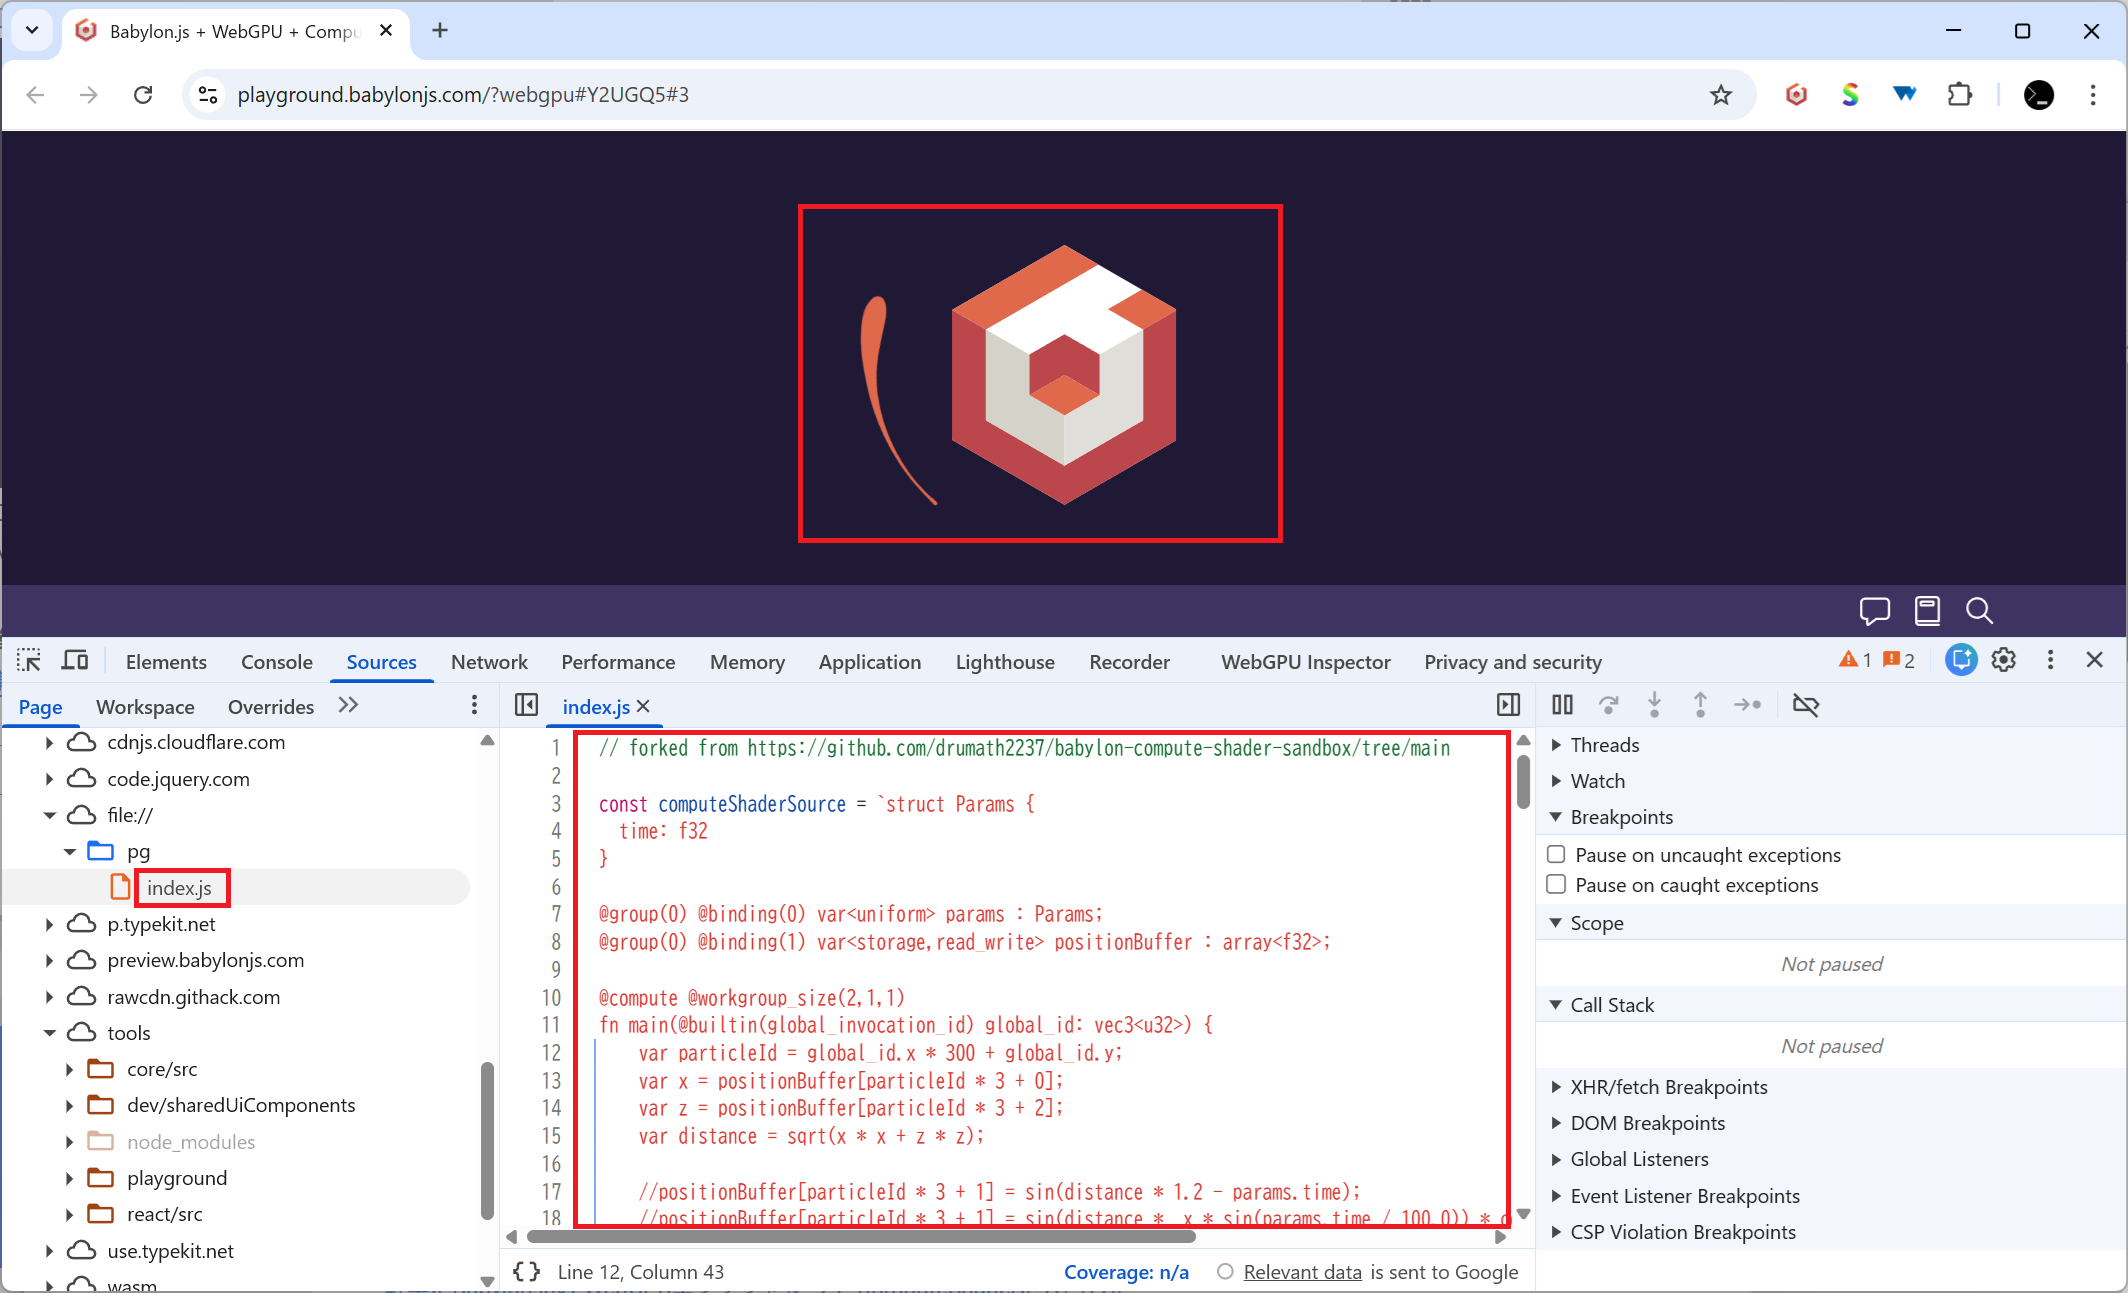
Task: Switch to the Network tab
Action: click(488, 662)
